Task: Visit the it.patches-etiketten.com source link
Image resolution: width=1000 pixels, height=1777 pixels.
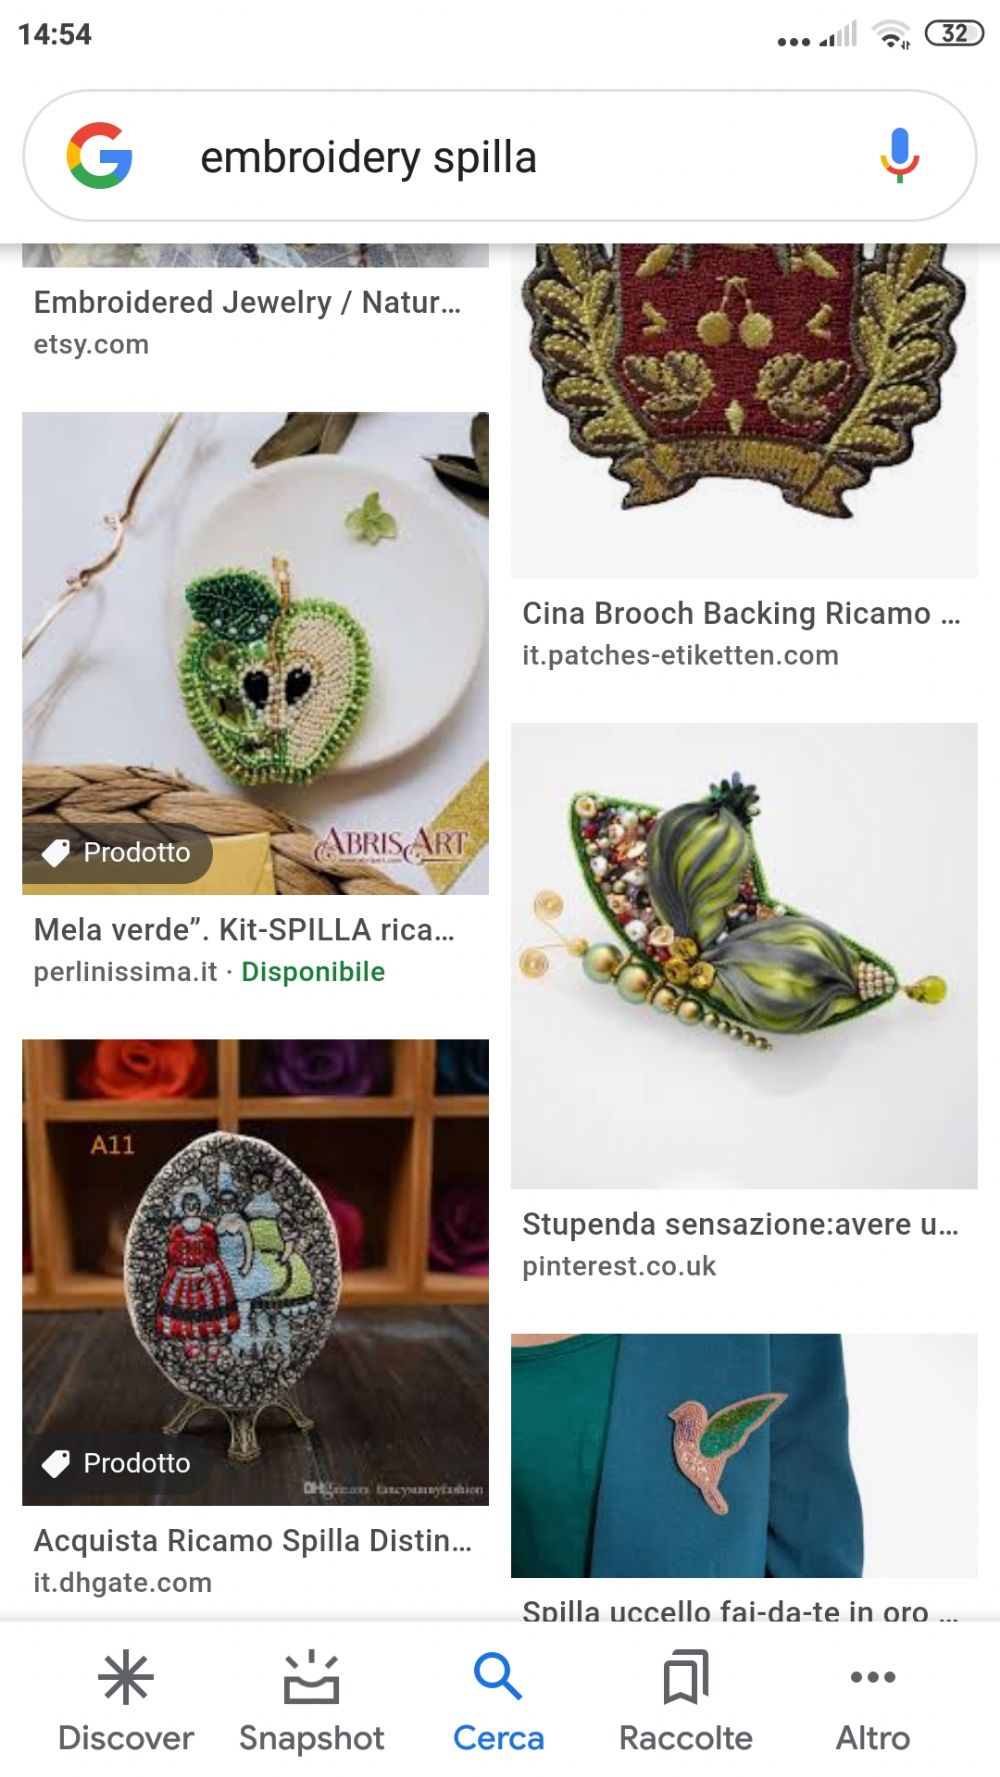Action: click(680, 656)
